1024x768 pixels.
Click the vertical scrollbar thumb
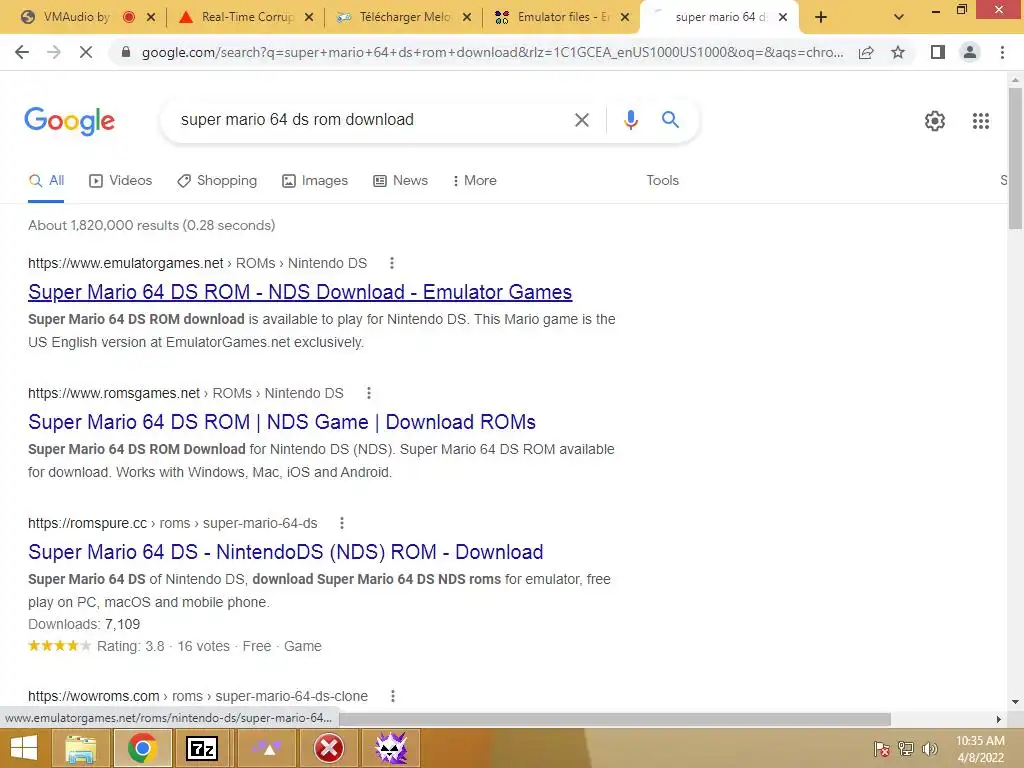(x=1015, y=157)
